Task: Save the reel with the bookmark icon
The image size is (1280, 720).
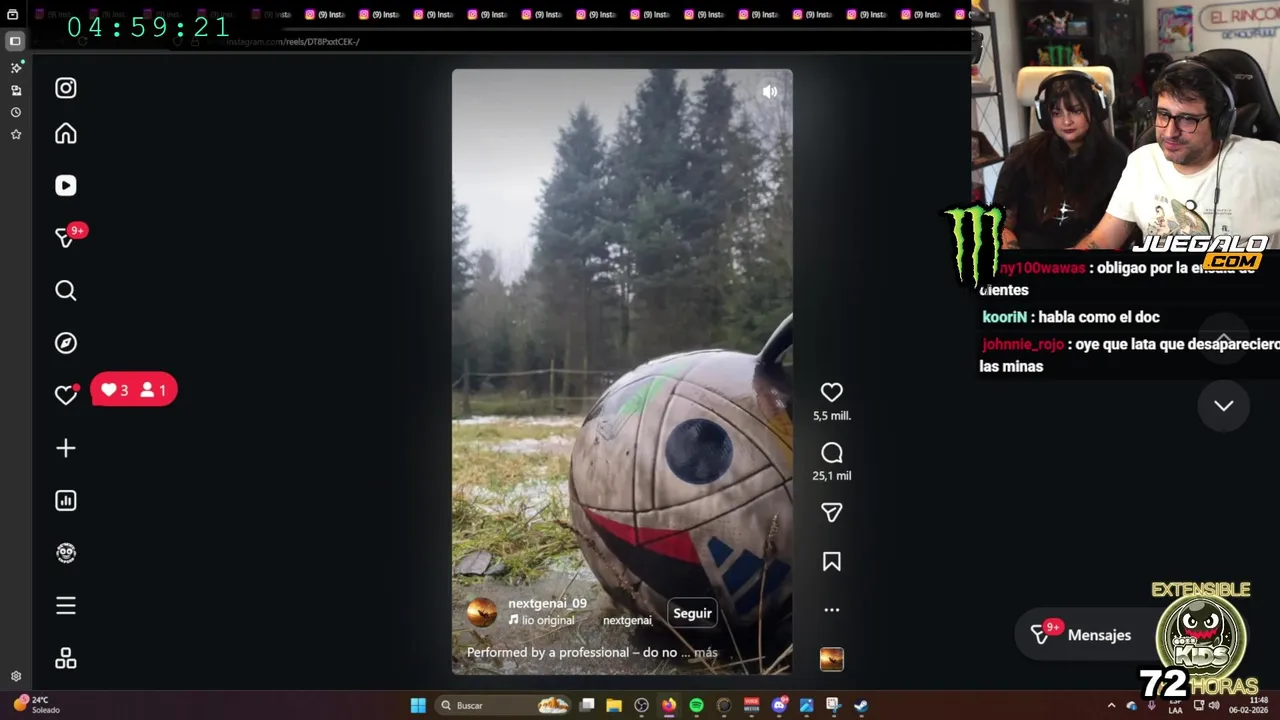Action: pyautogui.click(x=832, y=562)
